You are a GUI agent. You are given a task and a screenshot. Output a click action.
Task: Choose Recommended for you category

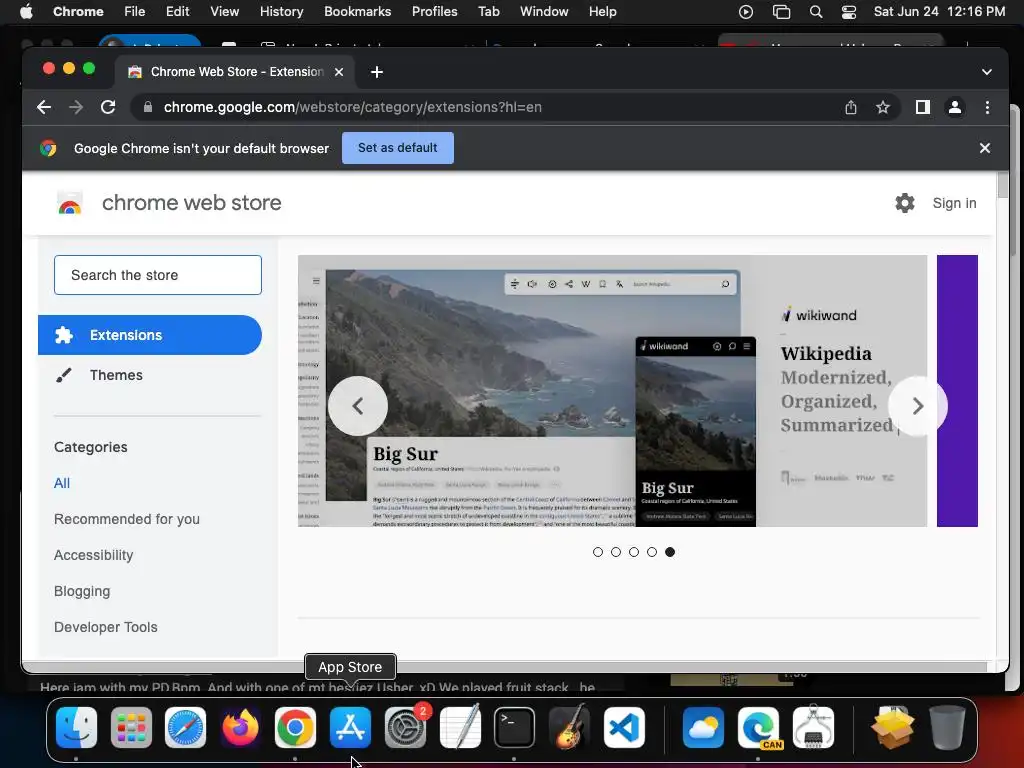coord(127,519)
